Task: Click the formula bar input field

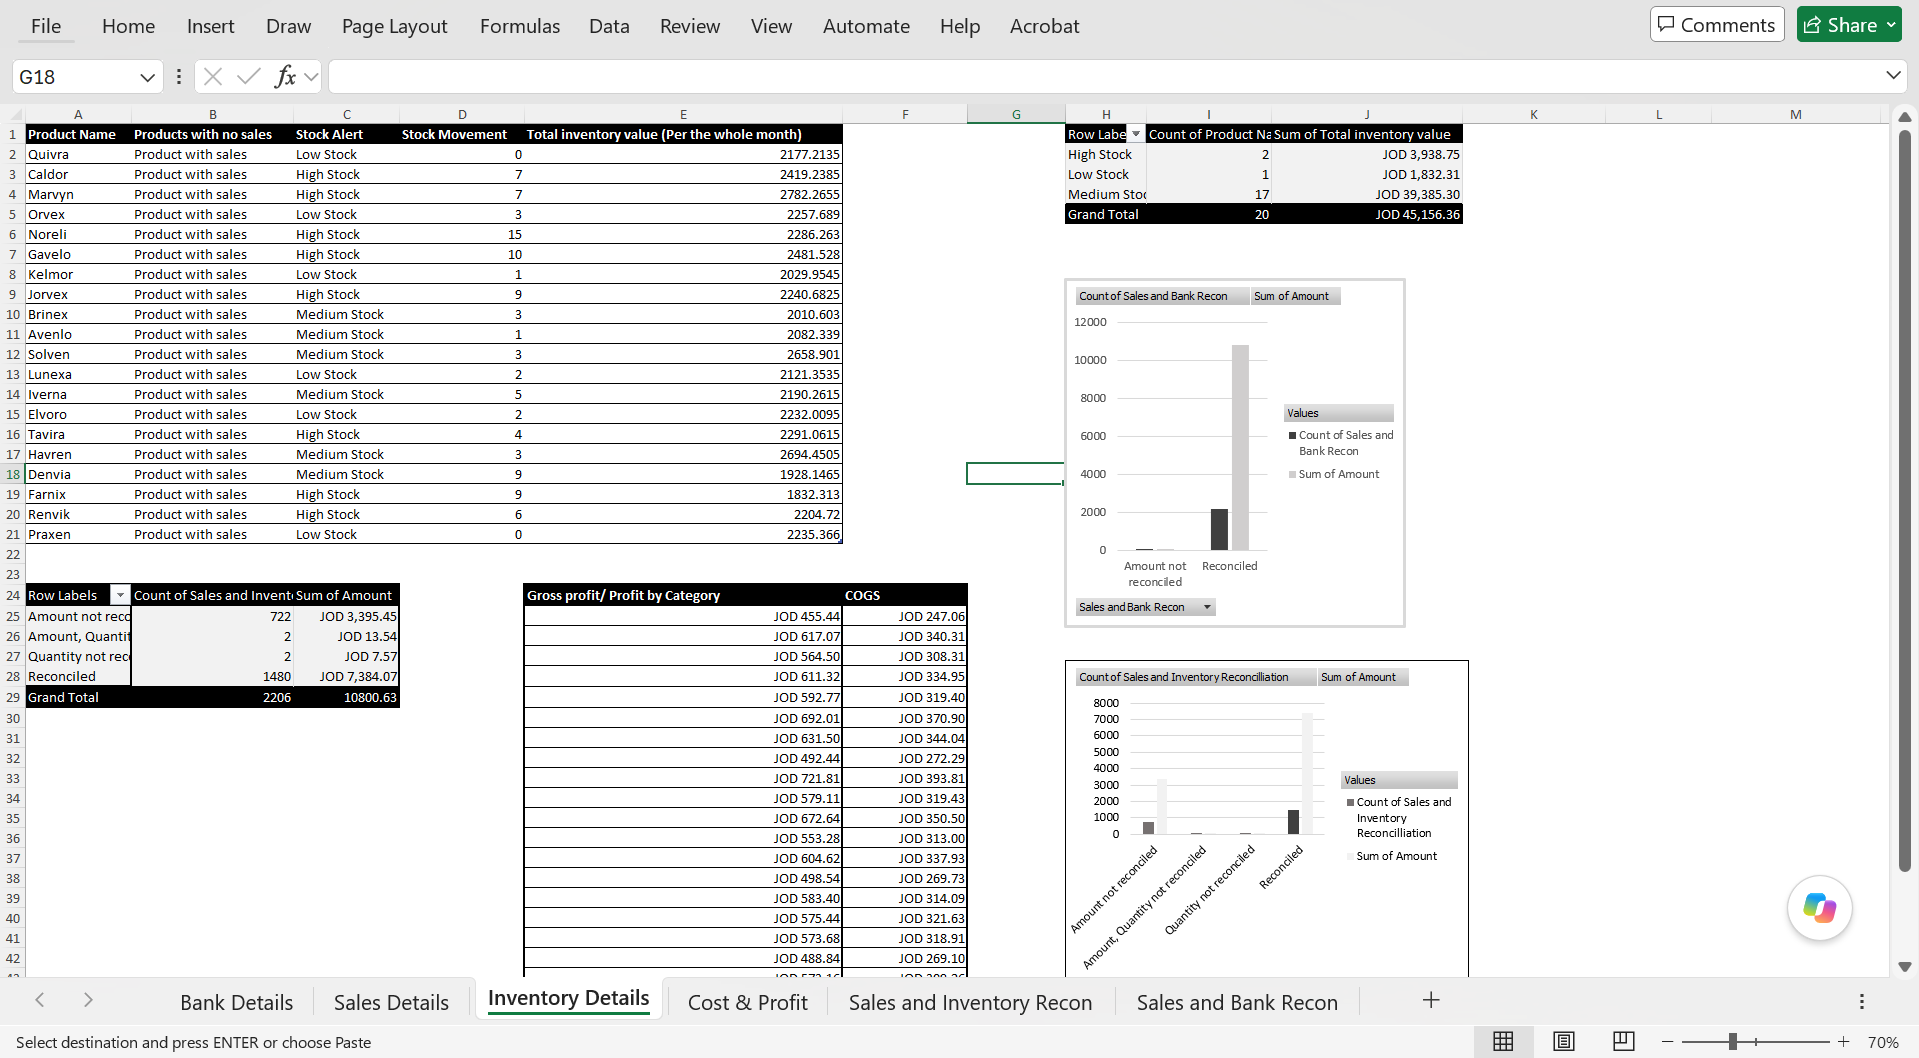Action: click(1105, 76)
